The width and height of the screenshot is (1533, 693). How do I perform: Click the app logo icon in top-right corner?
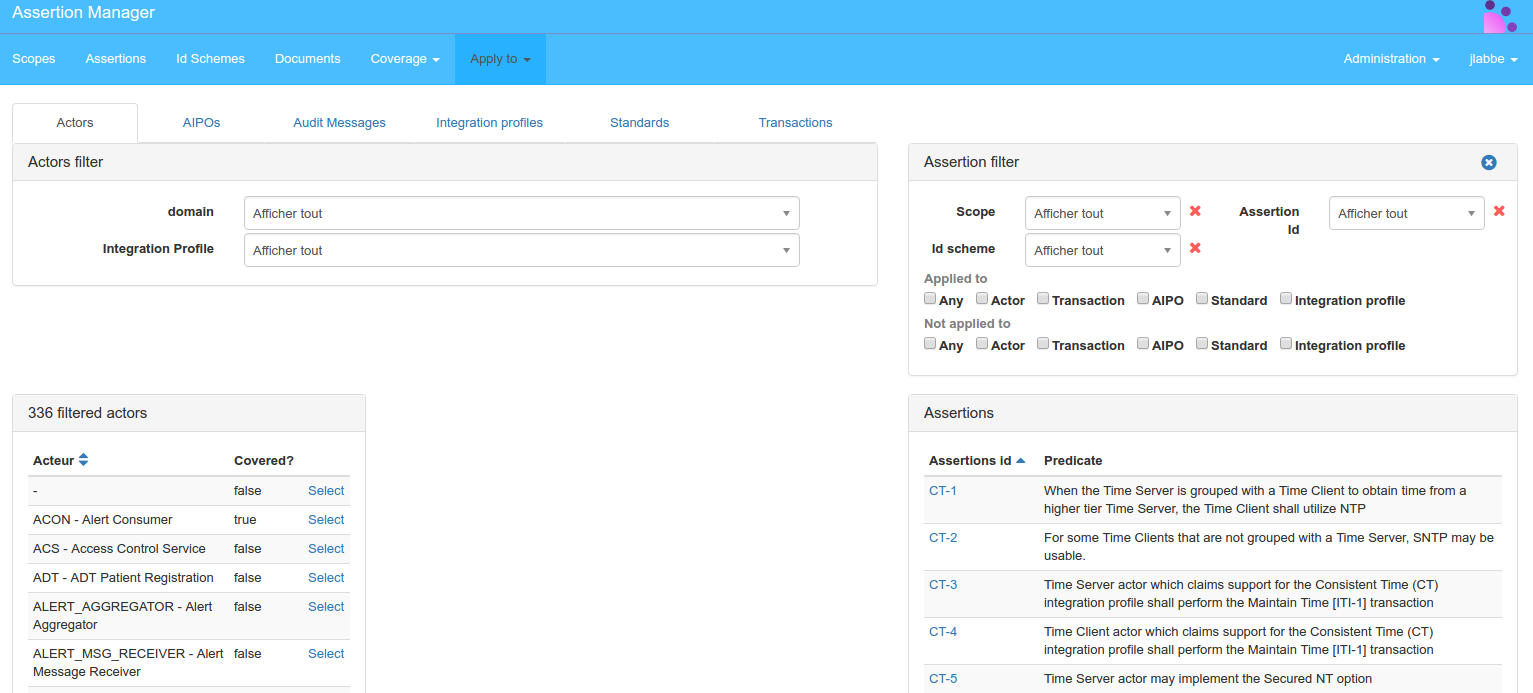coord(1500,17)
